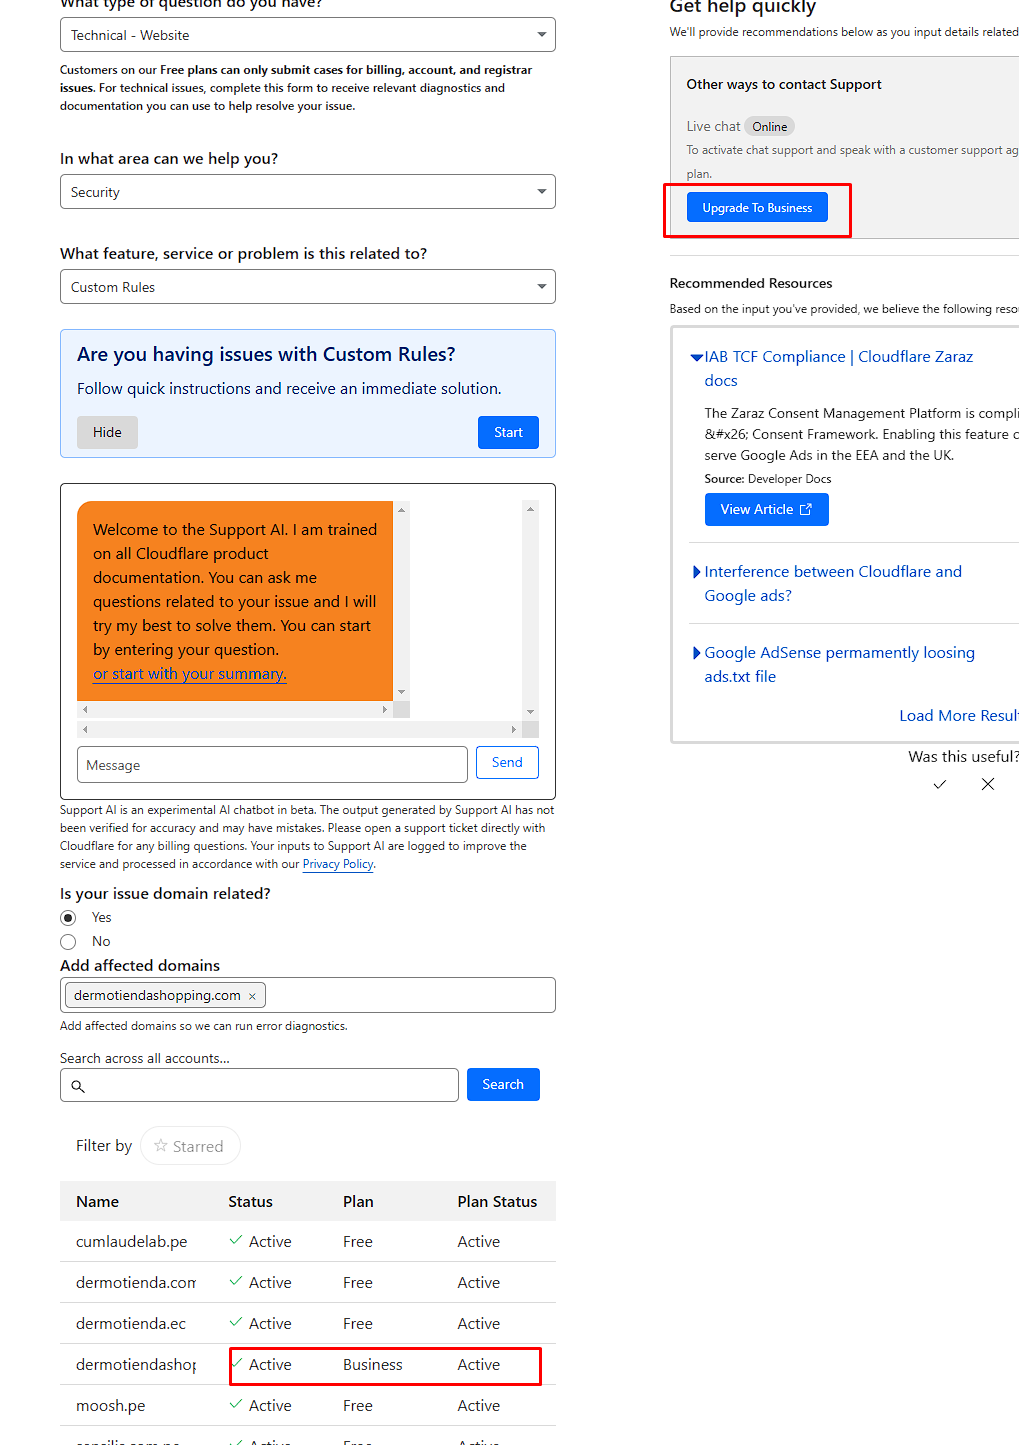The image size is (1019, 1445).
Task: Click down arrow of welcome message scrollbar
Action: [x=401, y=692]
